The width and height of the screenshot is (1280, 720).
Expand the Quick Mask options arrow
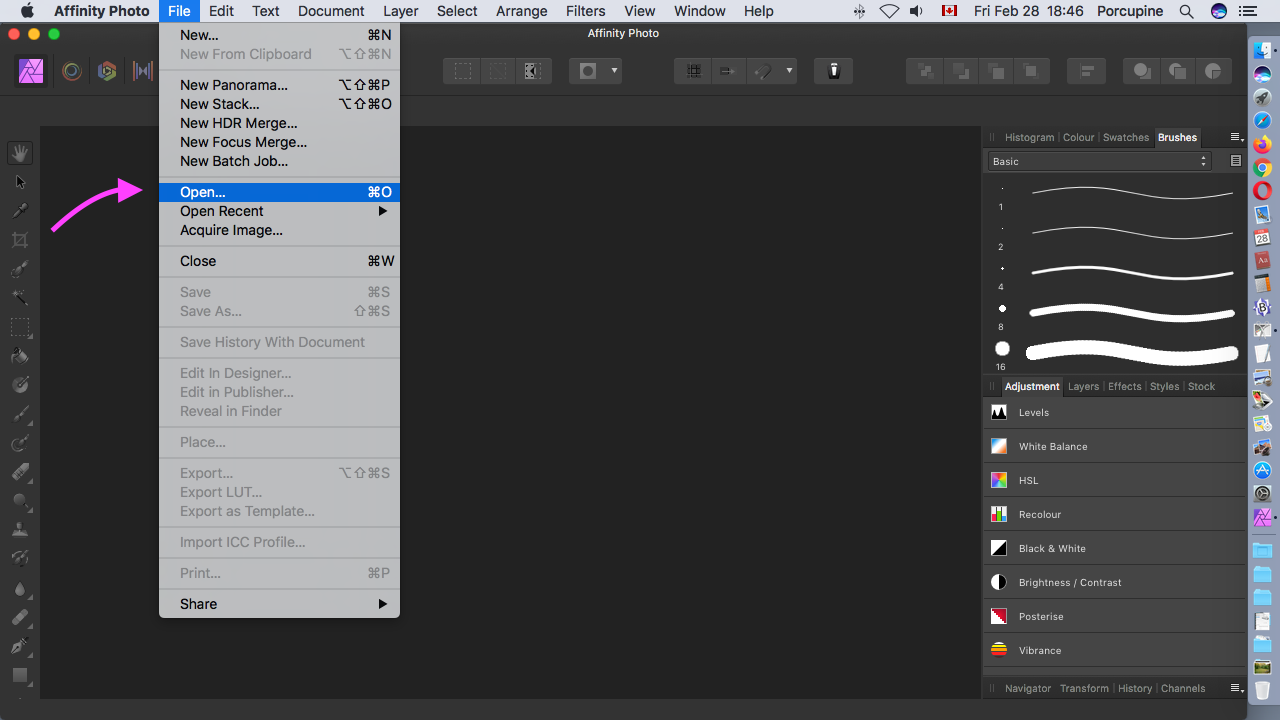(614, 71)
